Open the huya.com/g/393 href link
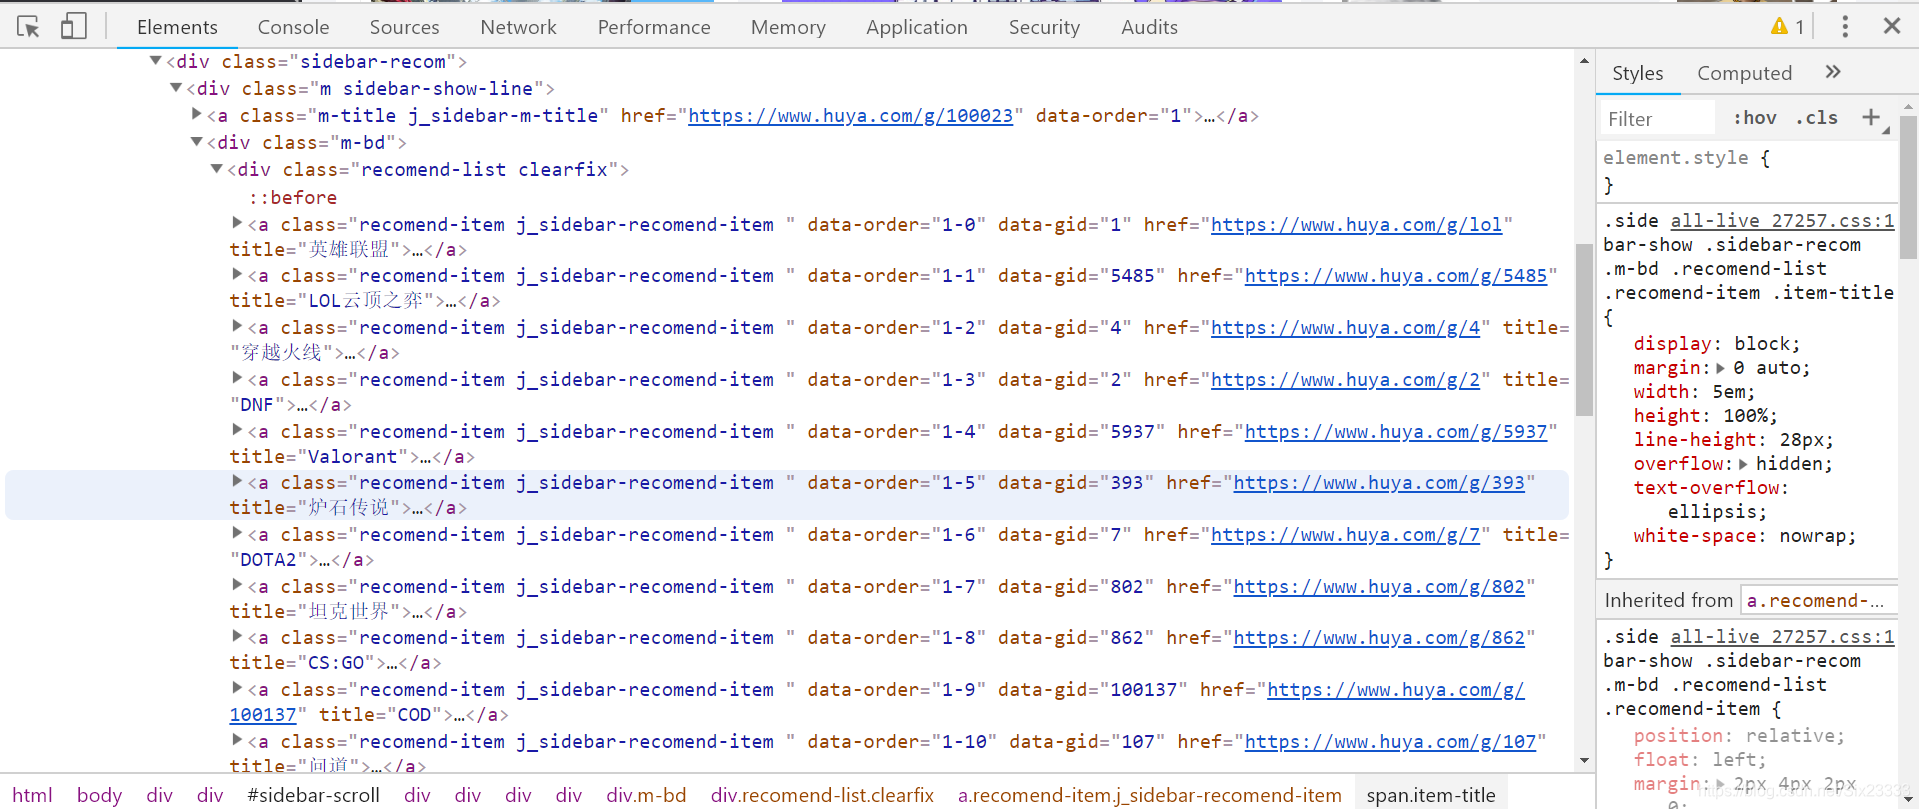Viewport: 1920px width, 809px height. tap(1379, 483)
